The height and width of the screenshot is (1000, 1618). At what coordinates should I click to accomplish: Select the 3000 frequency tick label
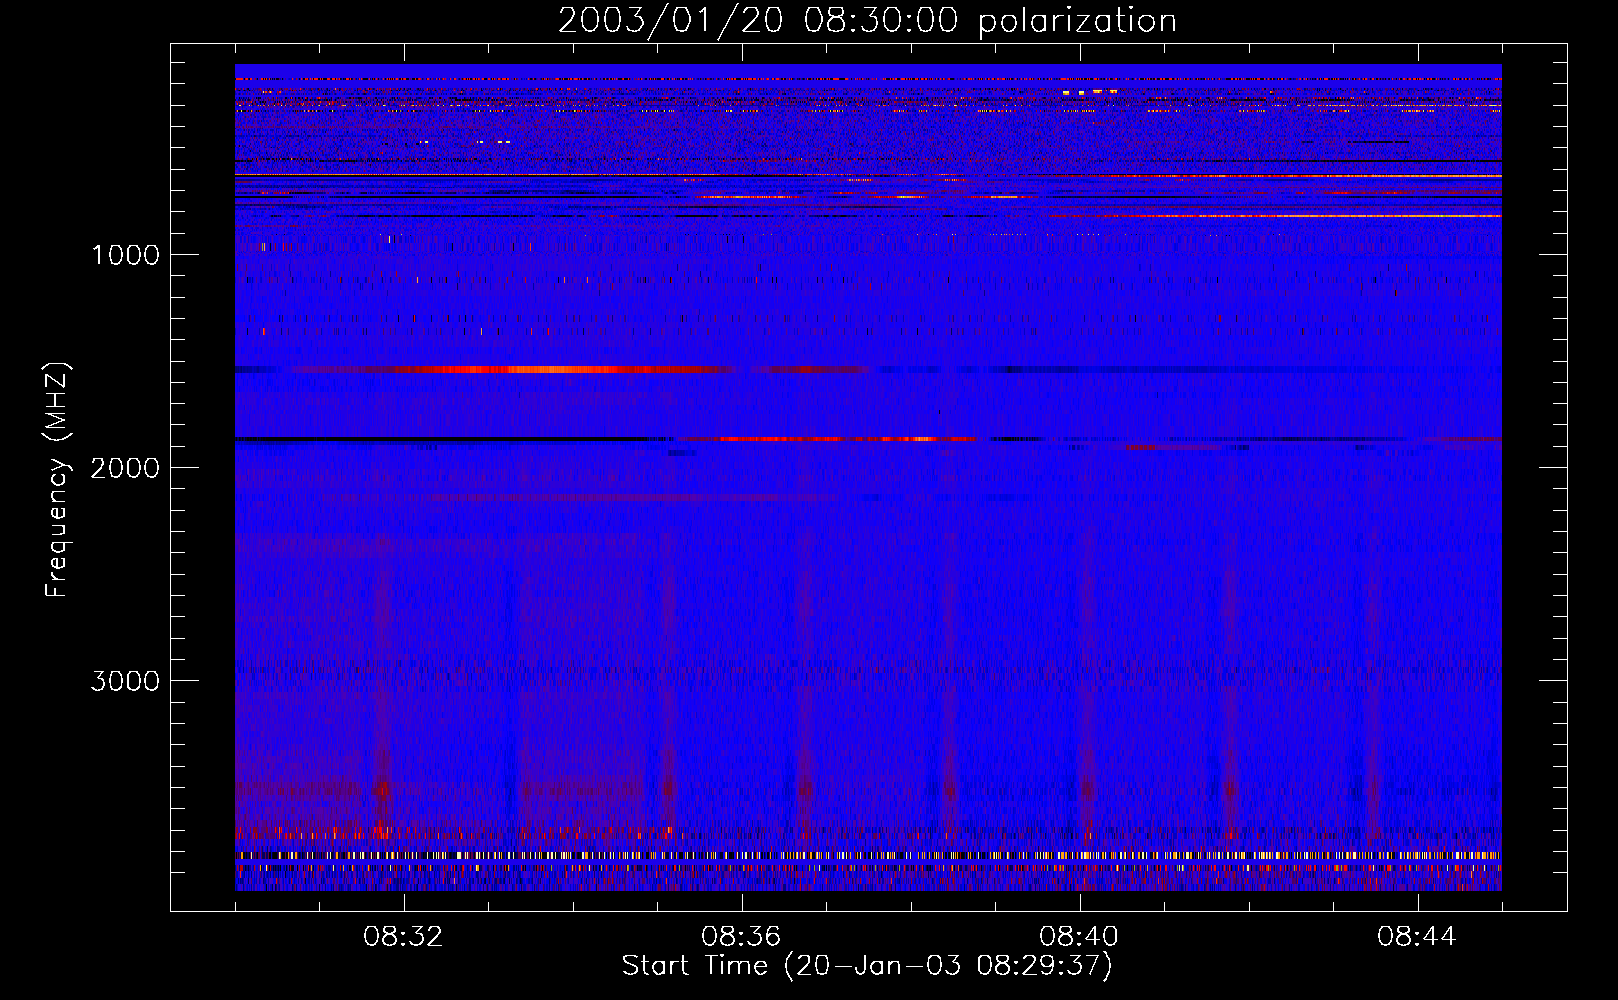[x=125, y=681]
